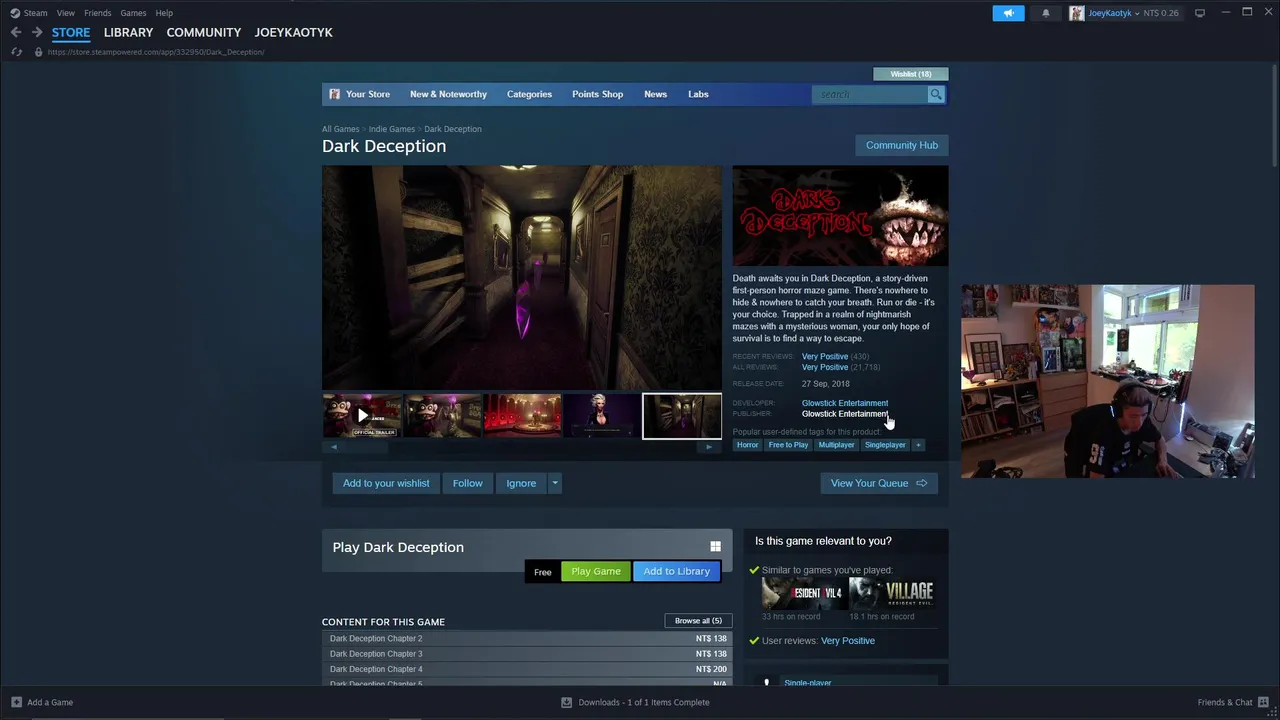
Task: Open the Glowstick Entertainment developer link
Action: tap(845, 403)
